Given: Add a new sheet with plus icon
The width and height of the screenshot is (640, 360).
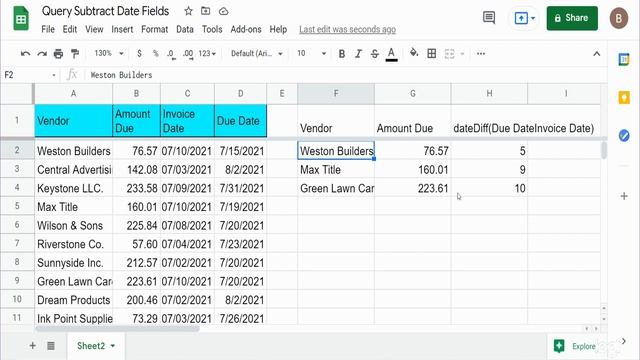Looking at the screenshot, I should coord(33,346).
